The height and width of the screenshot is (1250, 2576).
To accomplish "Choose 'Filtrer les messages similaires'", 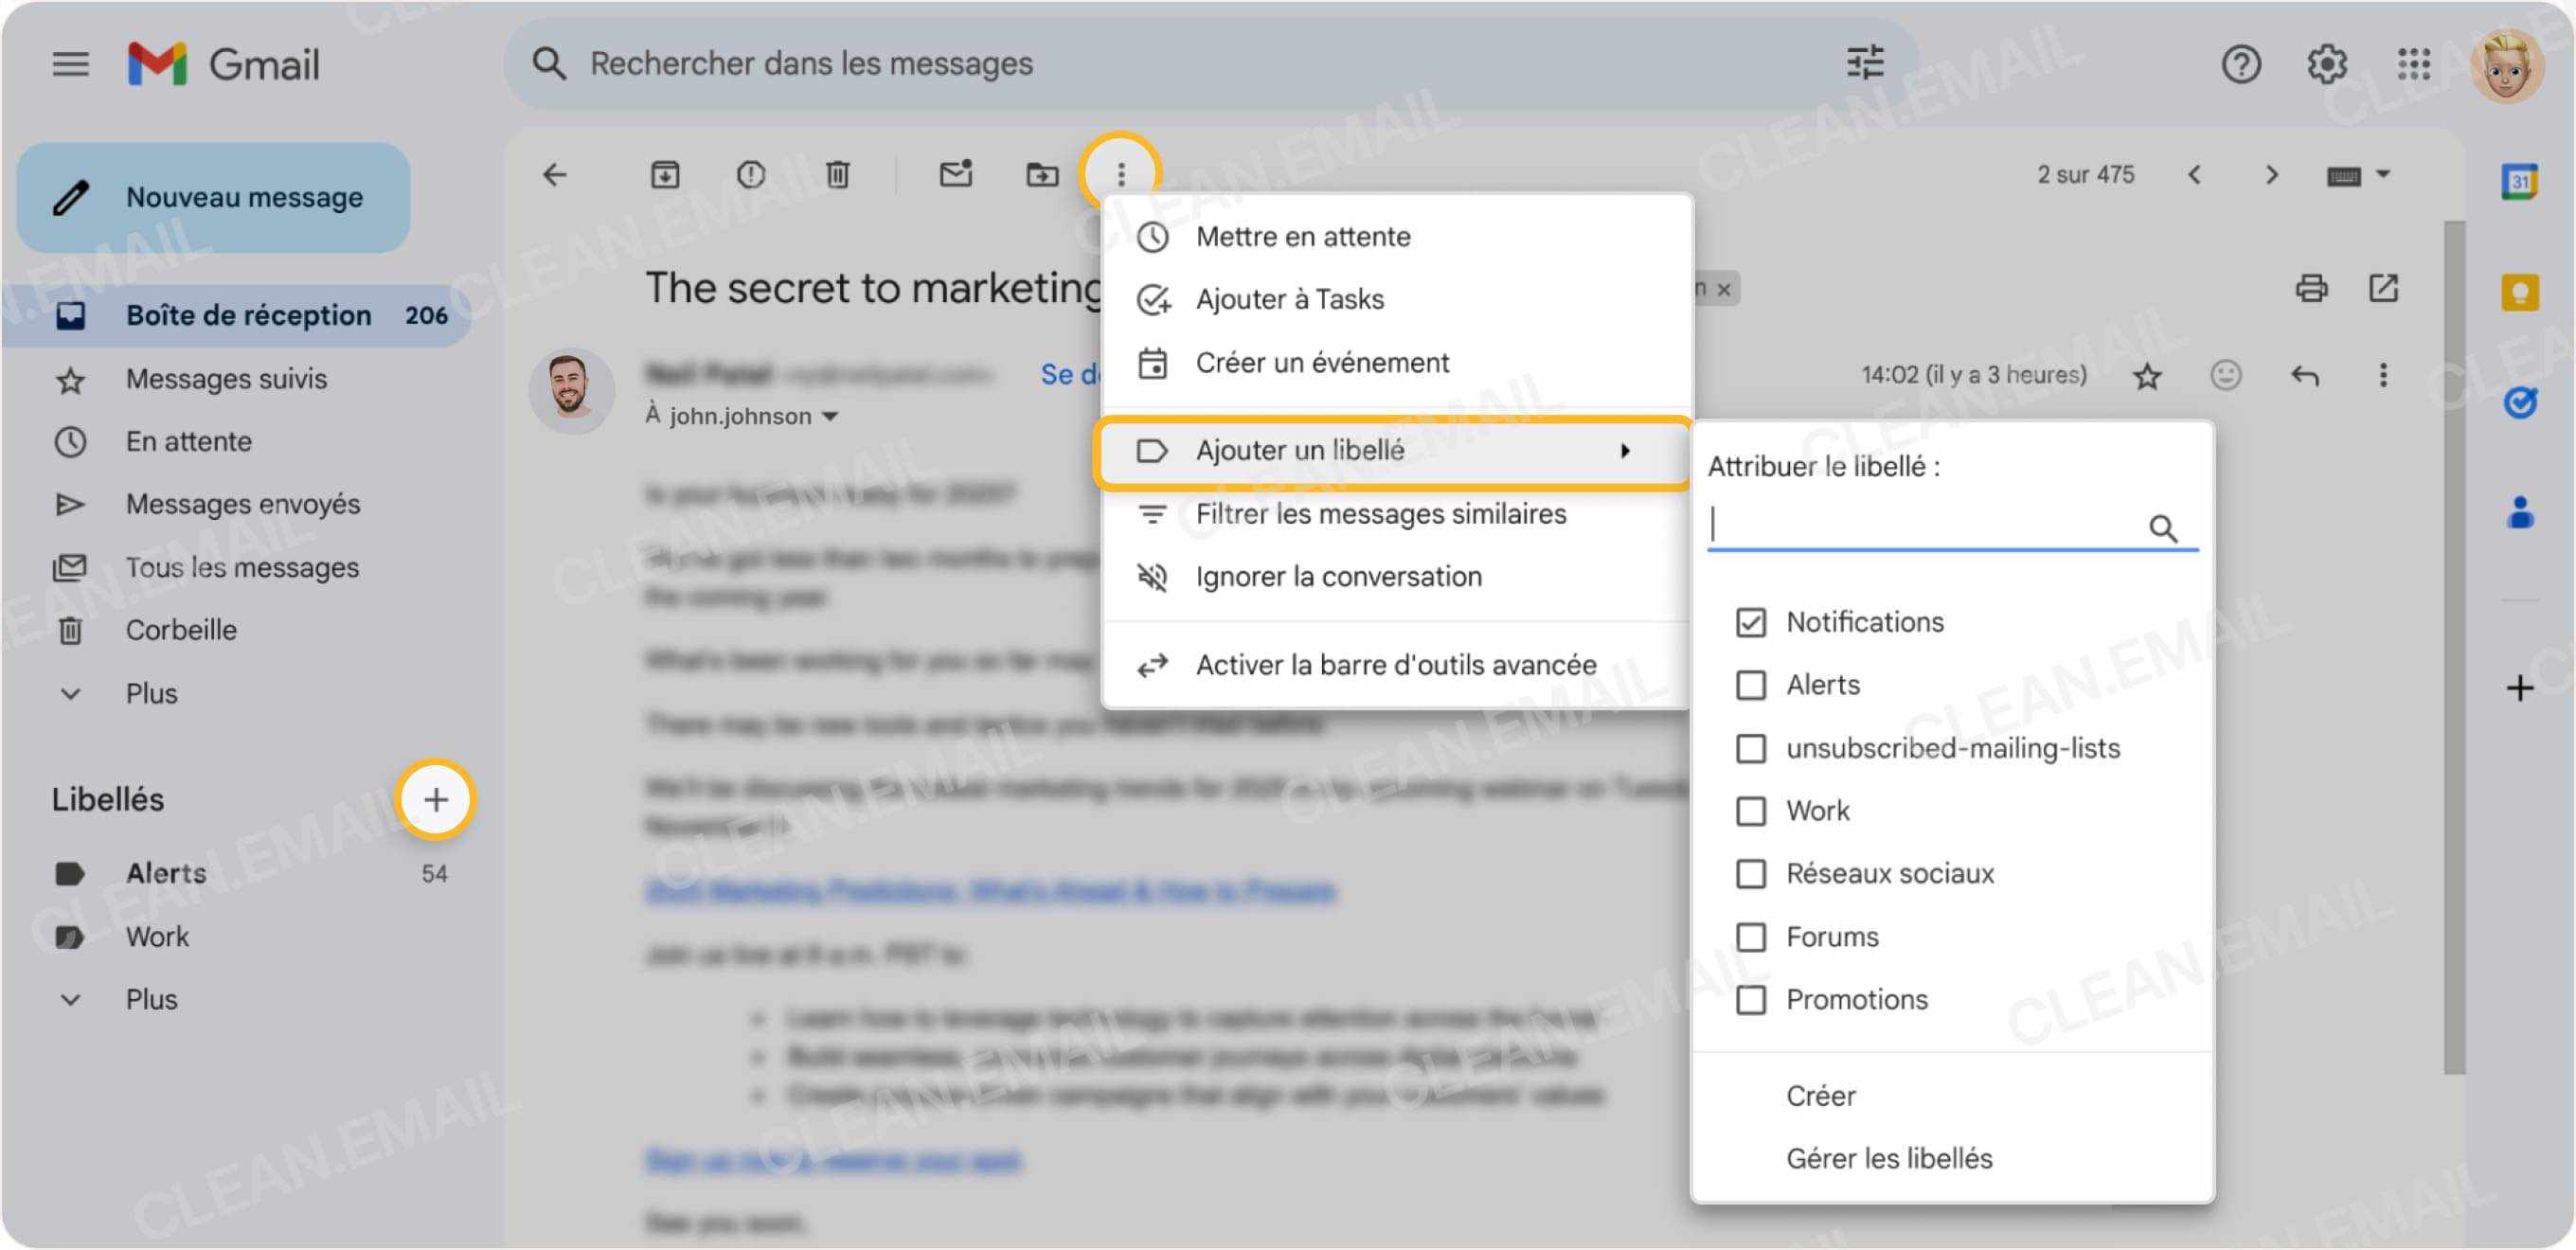I will pos(1381,514).
